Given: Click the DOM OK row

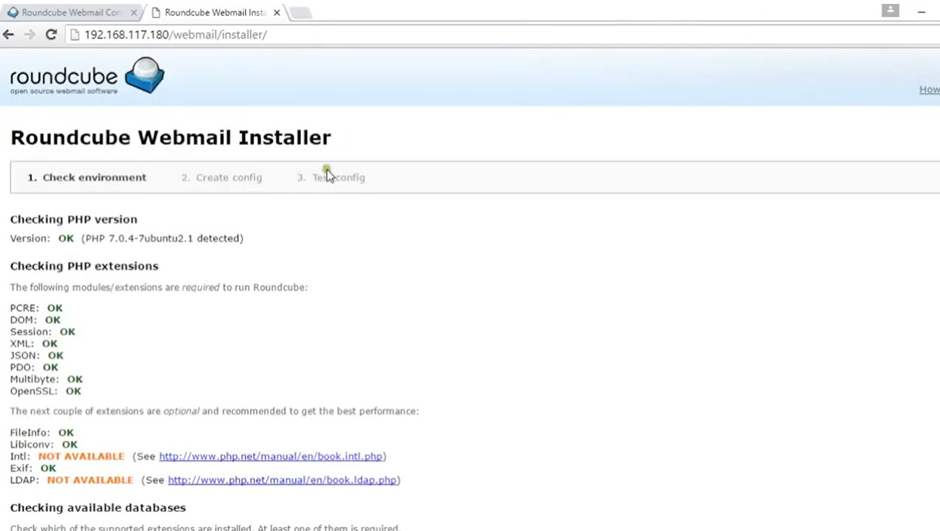Looking at the screenshot, I should [35, 320].
